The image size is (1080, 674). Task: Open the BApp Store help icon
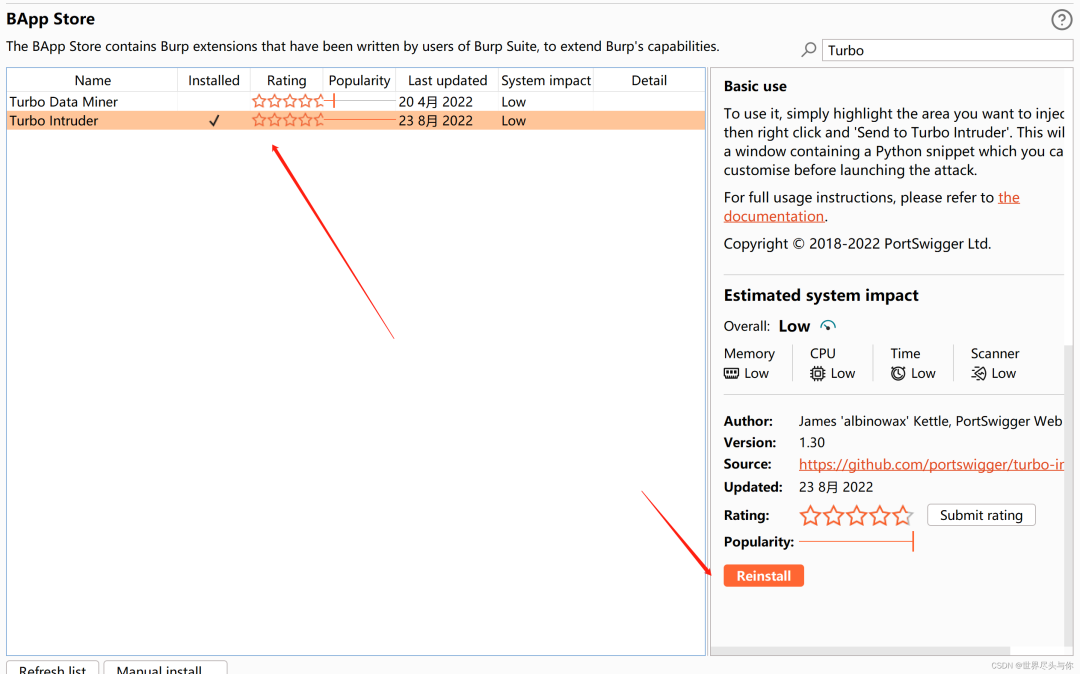point(1061,20)
